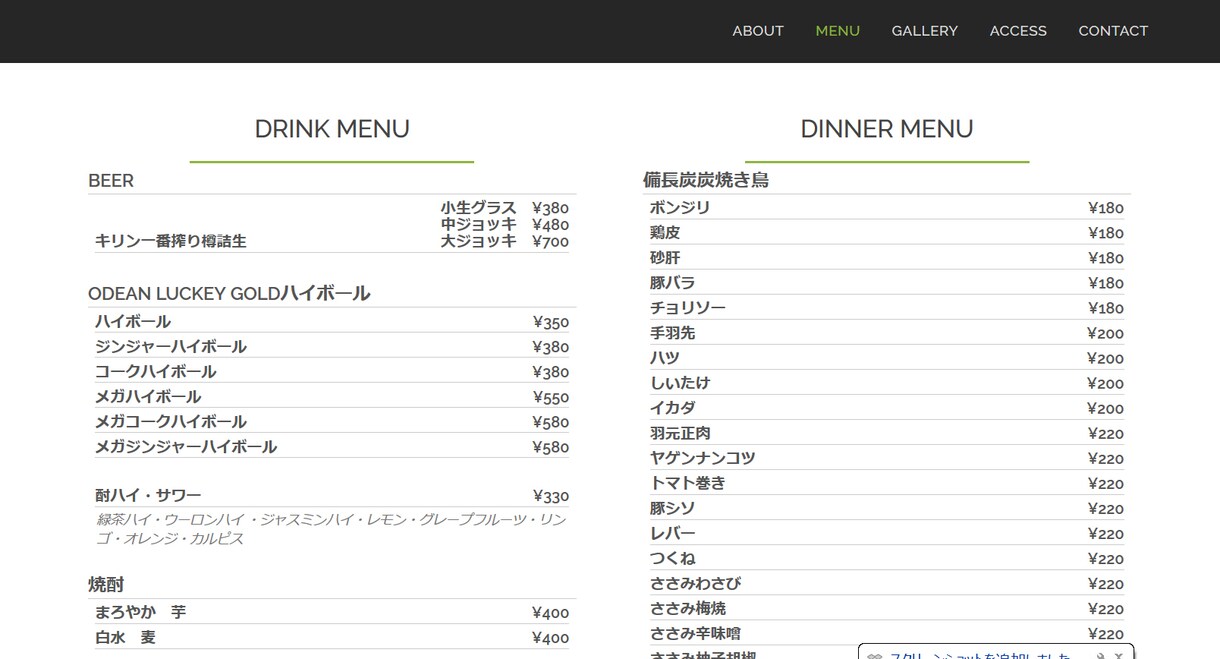Click the コークハイボール item name
Screen dimensions: 1220x659
click(x=156, y=372)
